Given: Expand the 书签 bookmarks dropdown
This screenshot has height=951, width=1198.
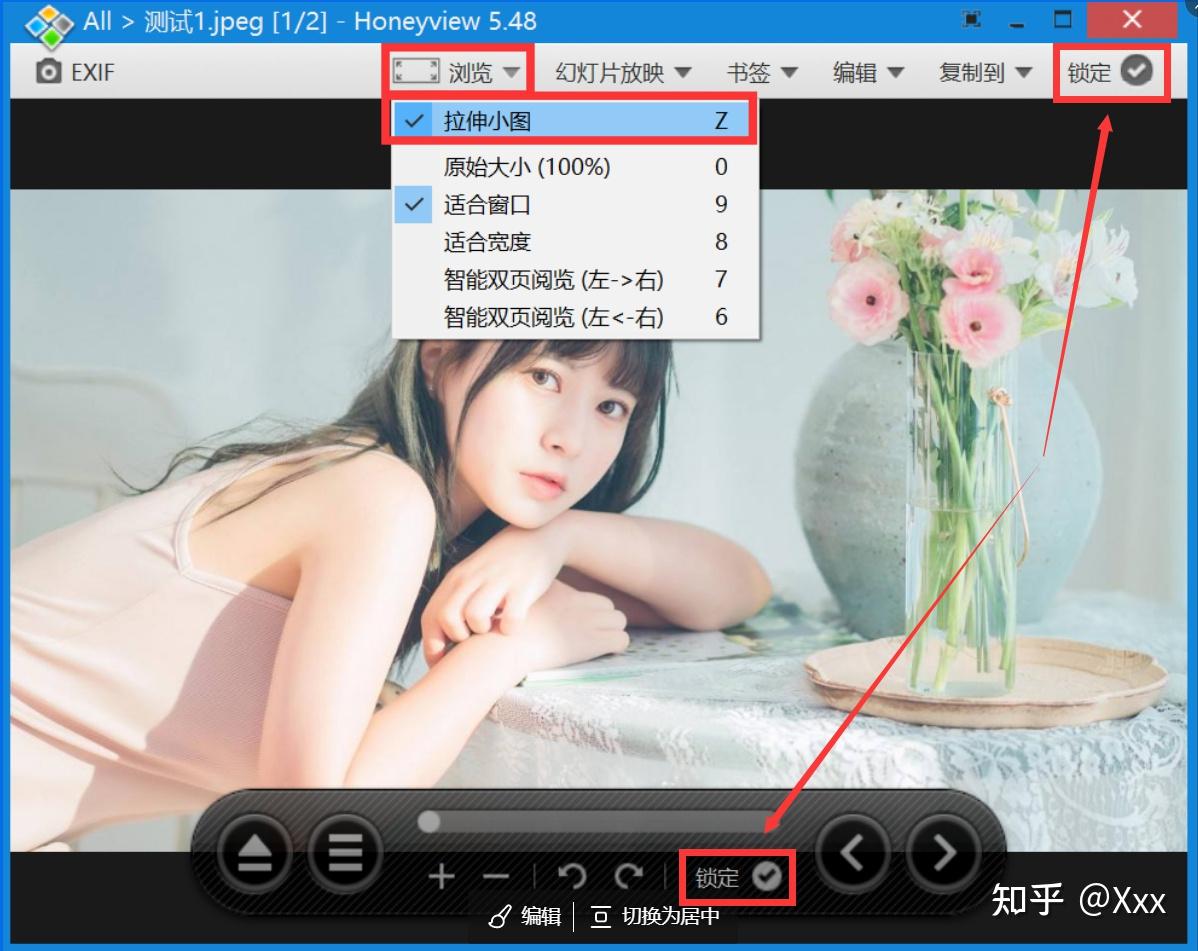Looking at the screenshot, I should [761, 72].
